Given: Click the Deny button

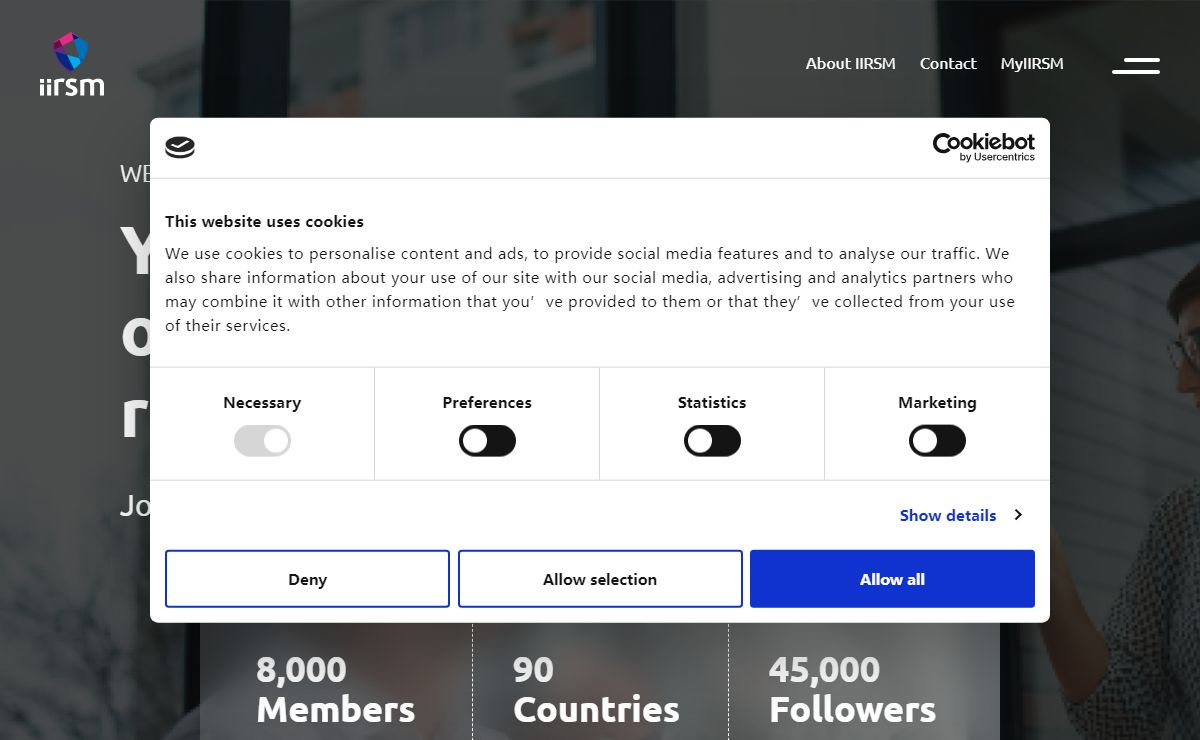Looking at the screenshot, I should (x=307, y=579).
